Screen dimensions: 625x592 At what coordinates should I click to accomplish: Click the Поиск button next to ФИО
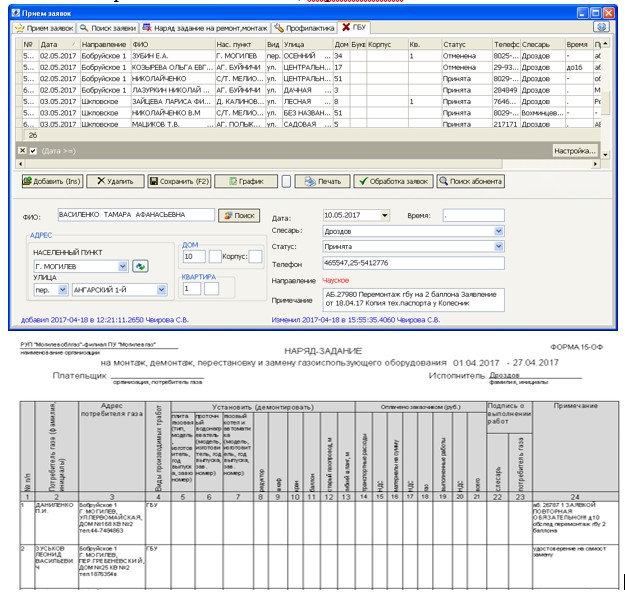click(x=239, y=216)
